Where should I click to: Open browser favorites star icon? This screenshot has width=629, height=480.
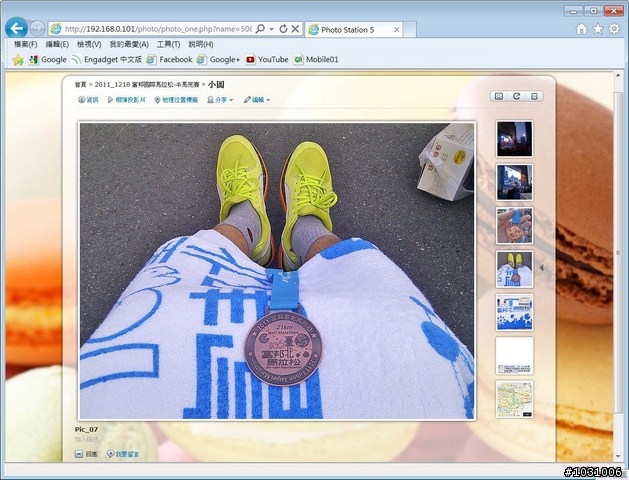click(x=598, y=29)
